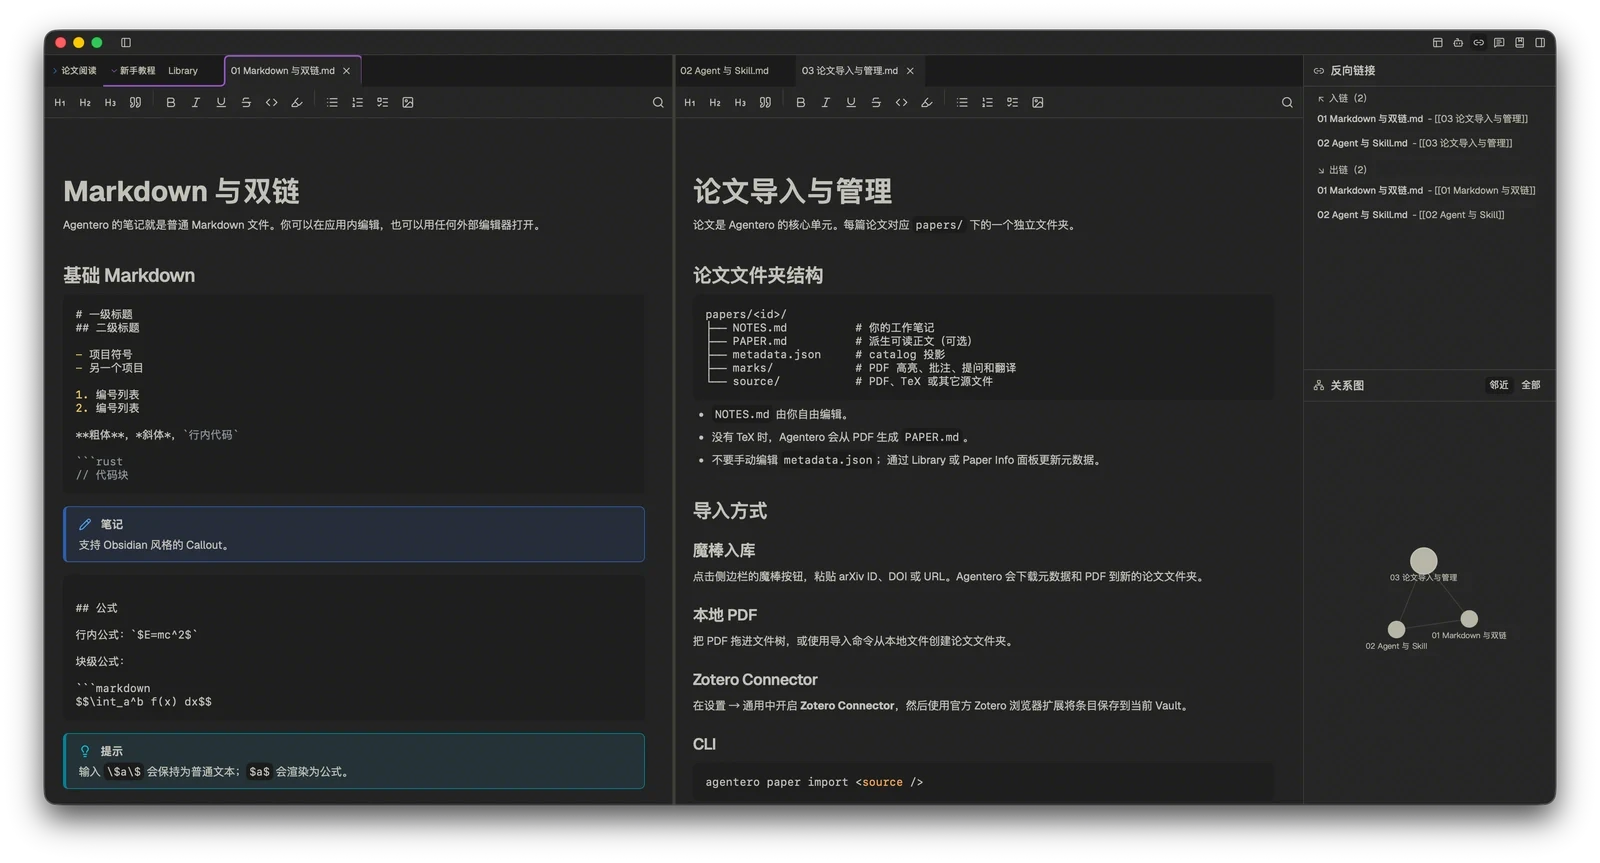The width and height of the screenshot is (1600, 863).
Task: Open inlink from 01 Markdown 与双链.md
Action: [1422, 119]
